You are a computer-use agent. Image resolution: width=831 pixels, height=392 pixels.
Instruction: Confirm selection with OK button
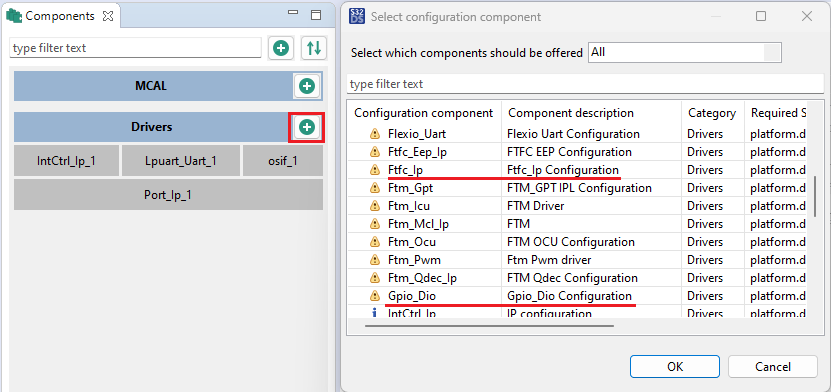click(x=675, y=367)
